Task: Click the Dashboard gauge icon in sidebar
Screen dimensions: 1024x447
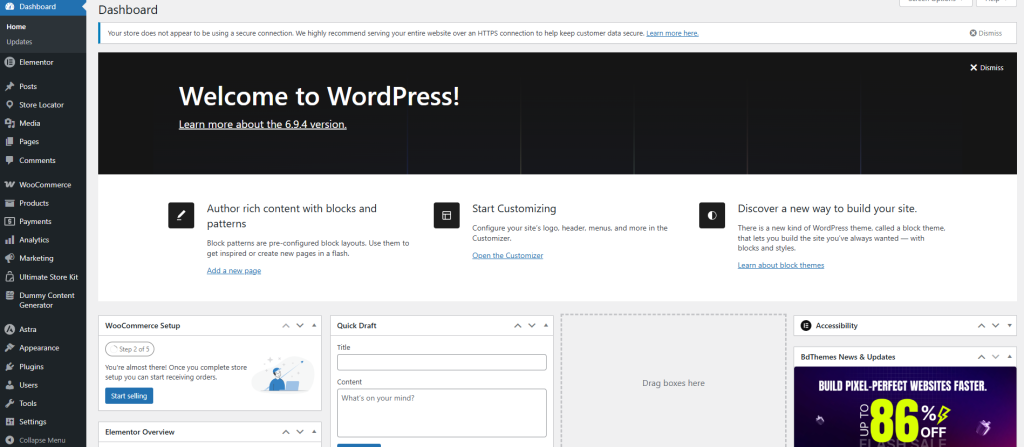Action: [x=9, y=7]
